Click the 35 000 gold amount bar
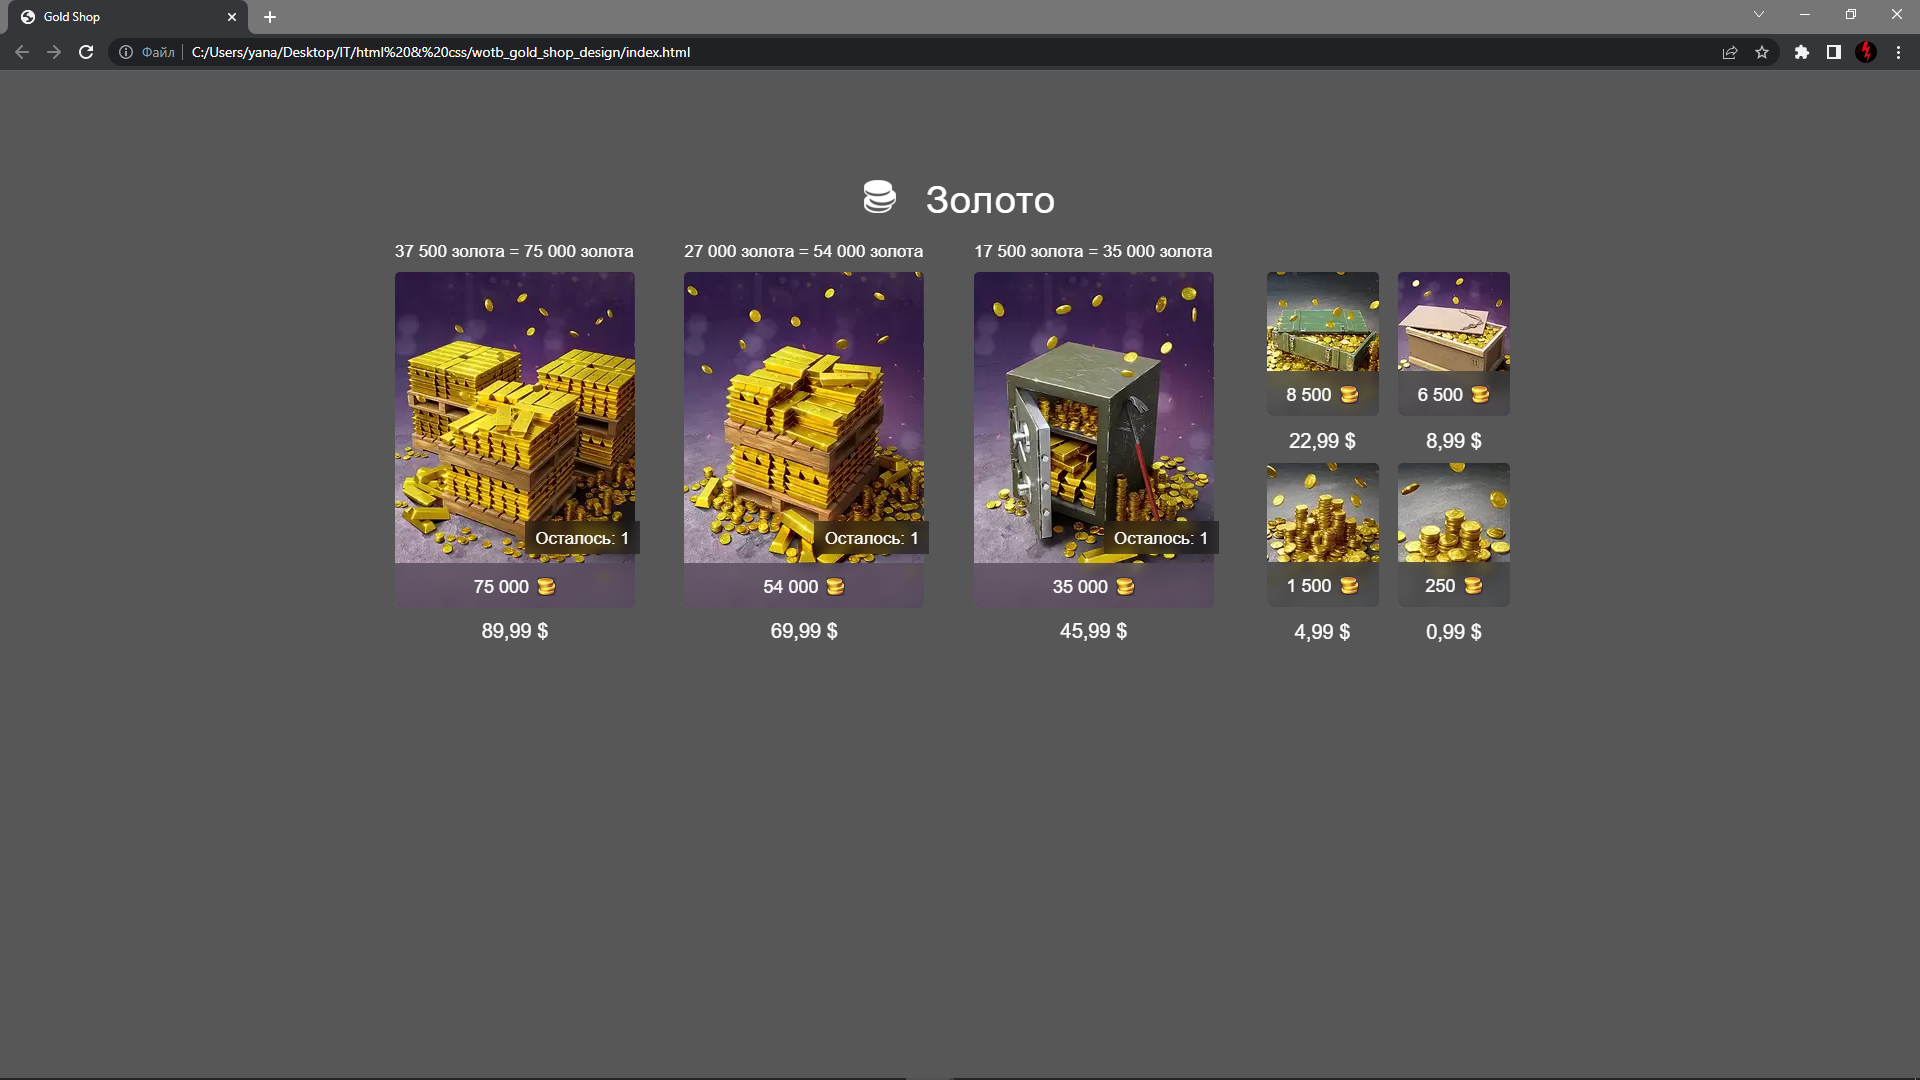The height and width of the screenshot is (1080, 1920). click(1094, 586)
